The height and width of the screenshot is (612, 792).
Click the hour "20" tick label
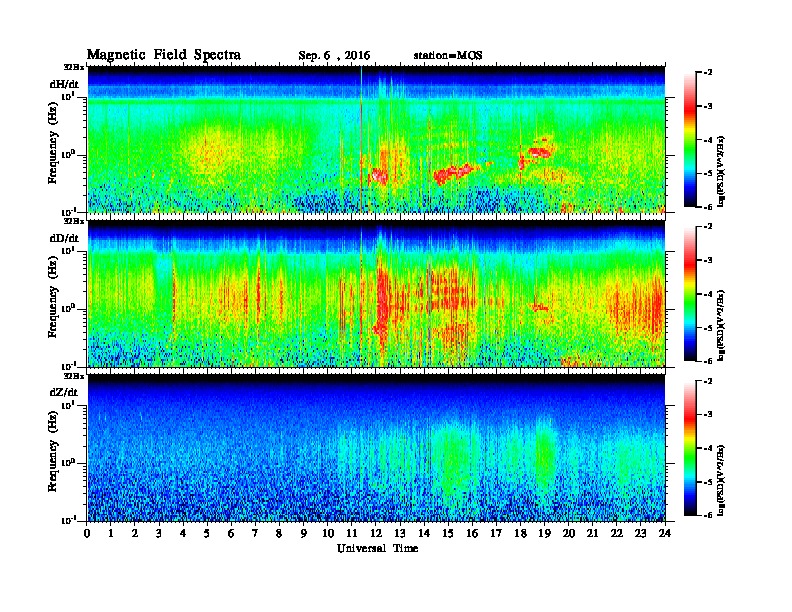click(x=569, y=533)
